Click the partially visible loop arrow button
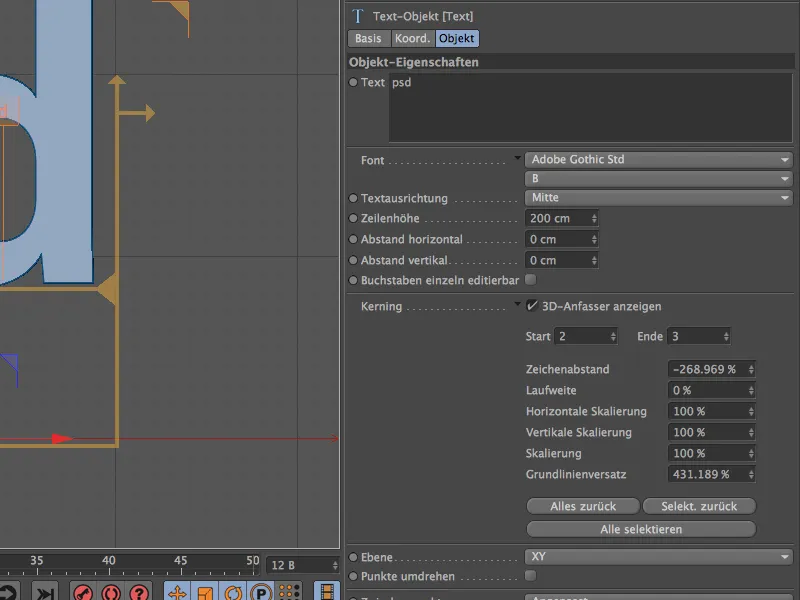The width and height of the screenshot is (800, 600). click(x=9, y=592)
